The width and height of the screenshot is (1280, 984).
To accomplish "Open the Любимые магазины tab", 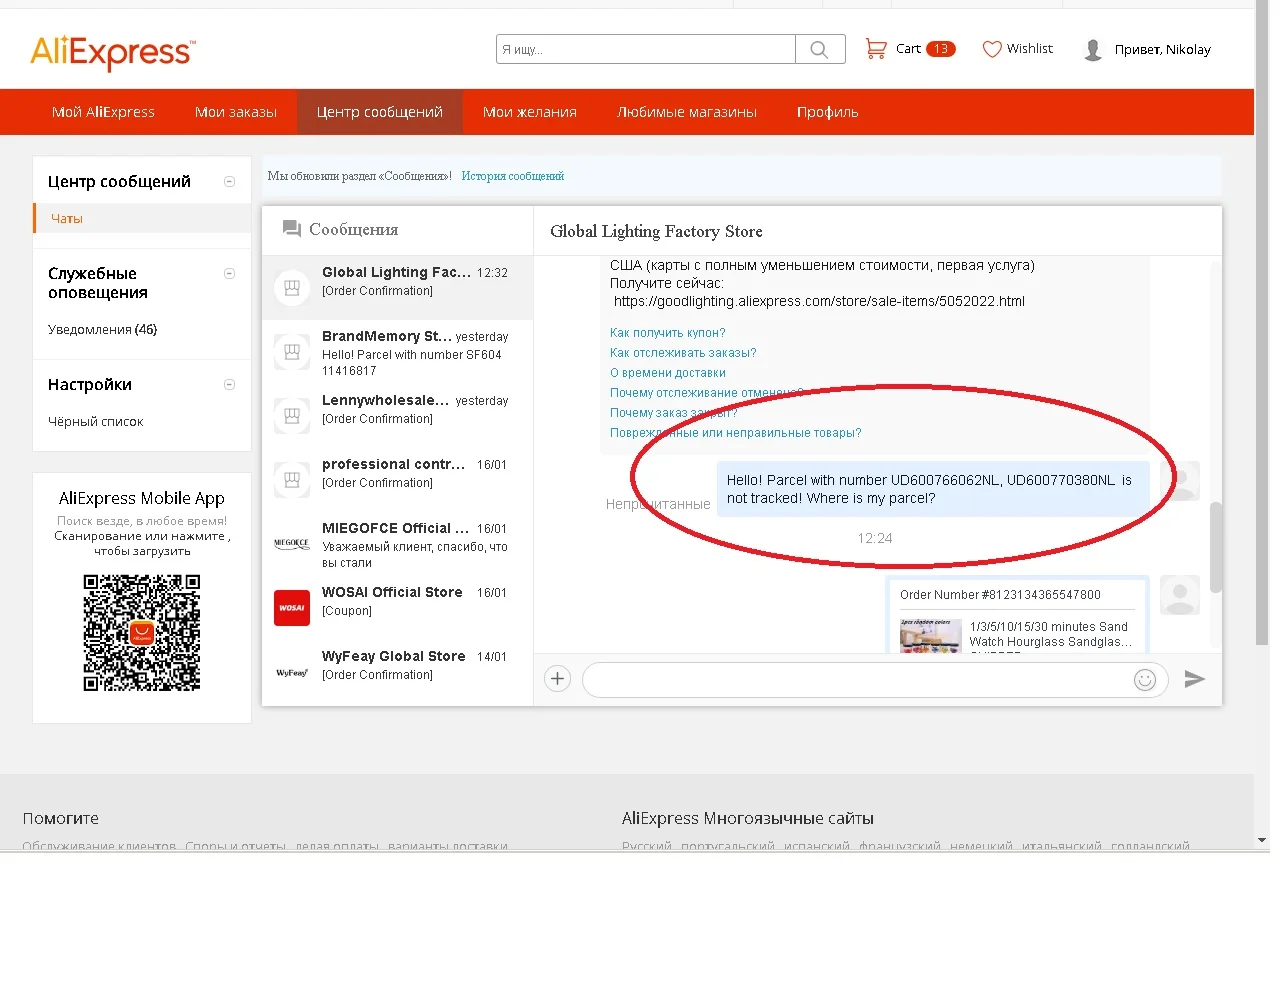I will [x=687, y=112].
